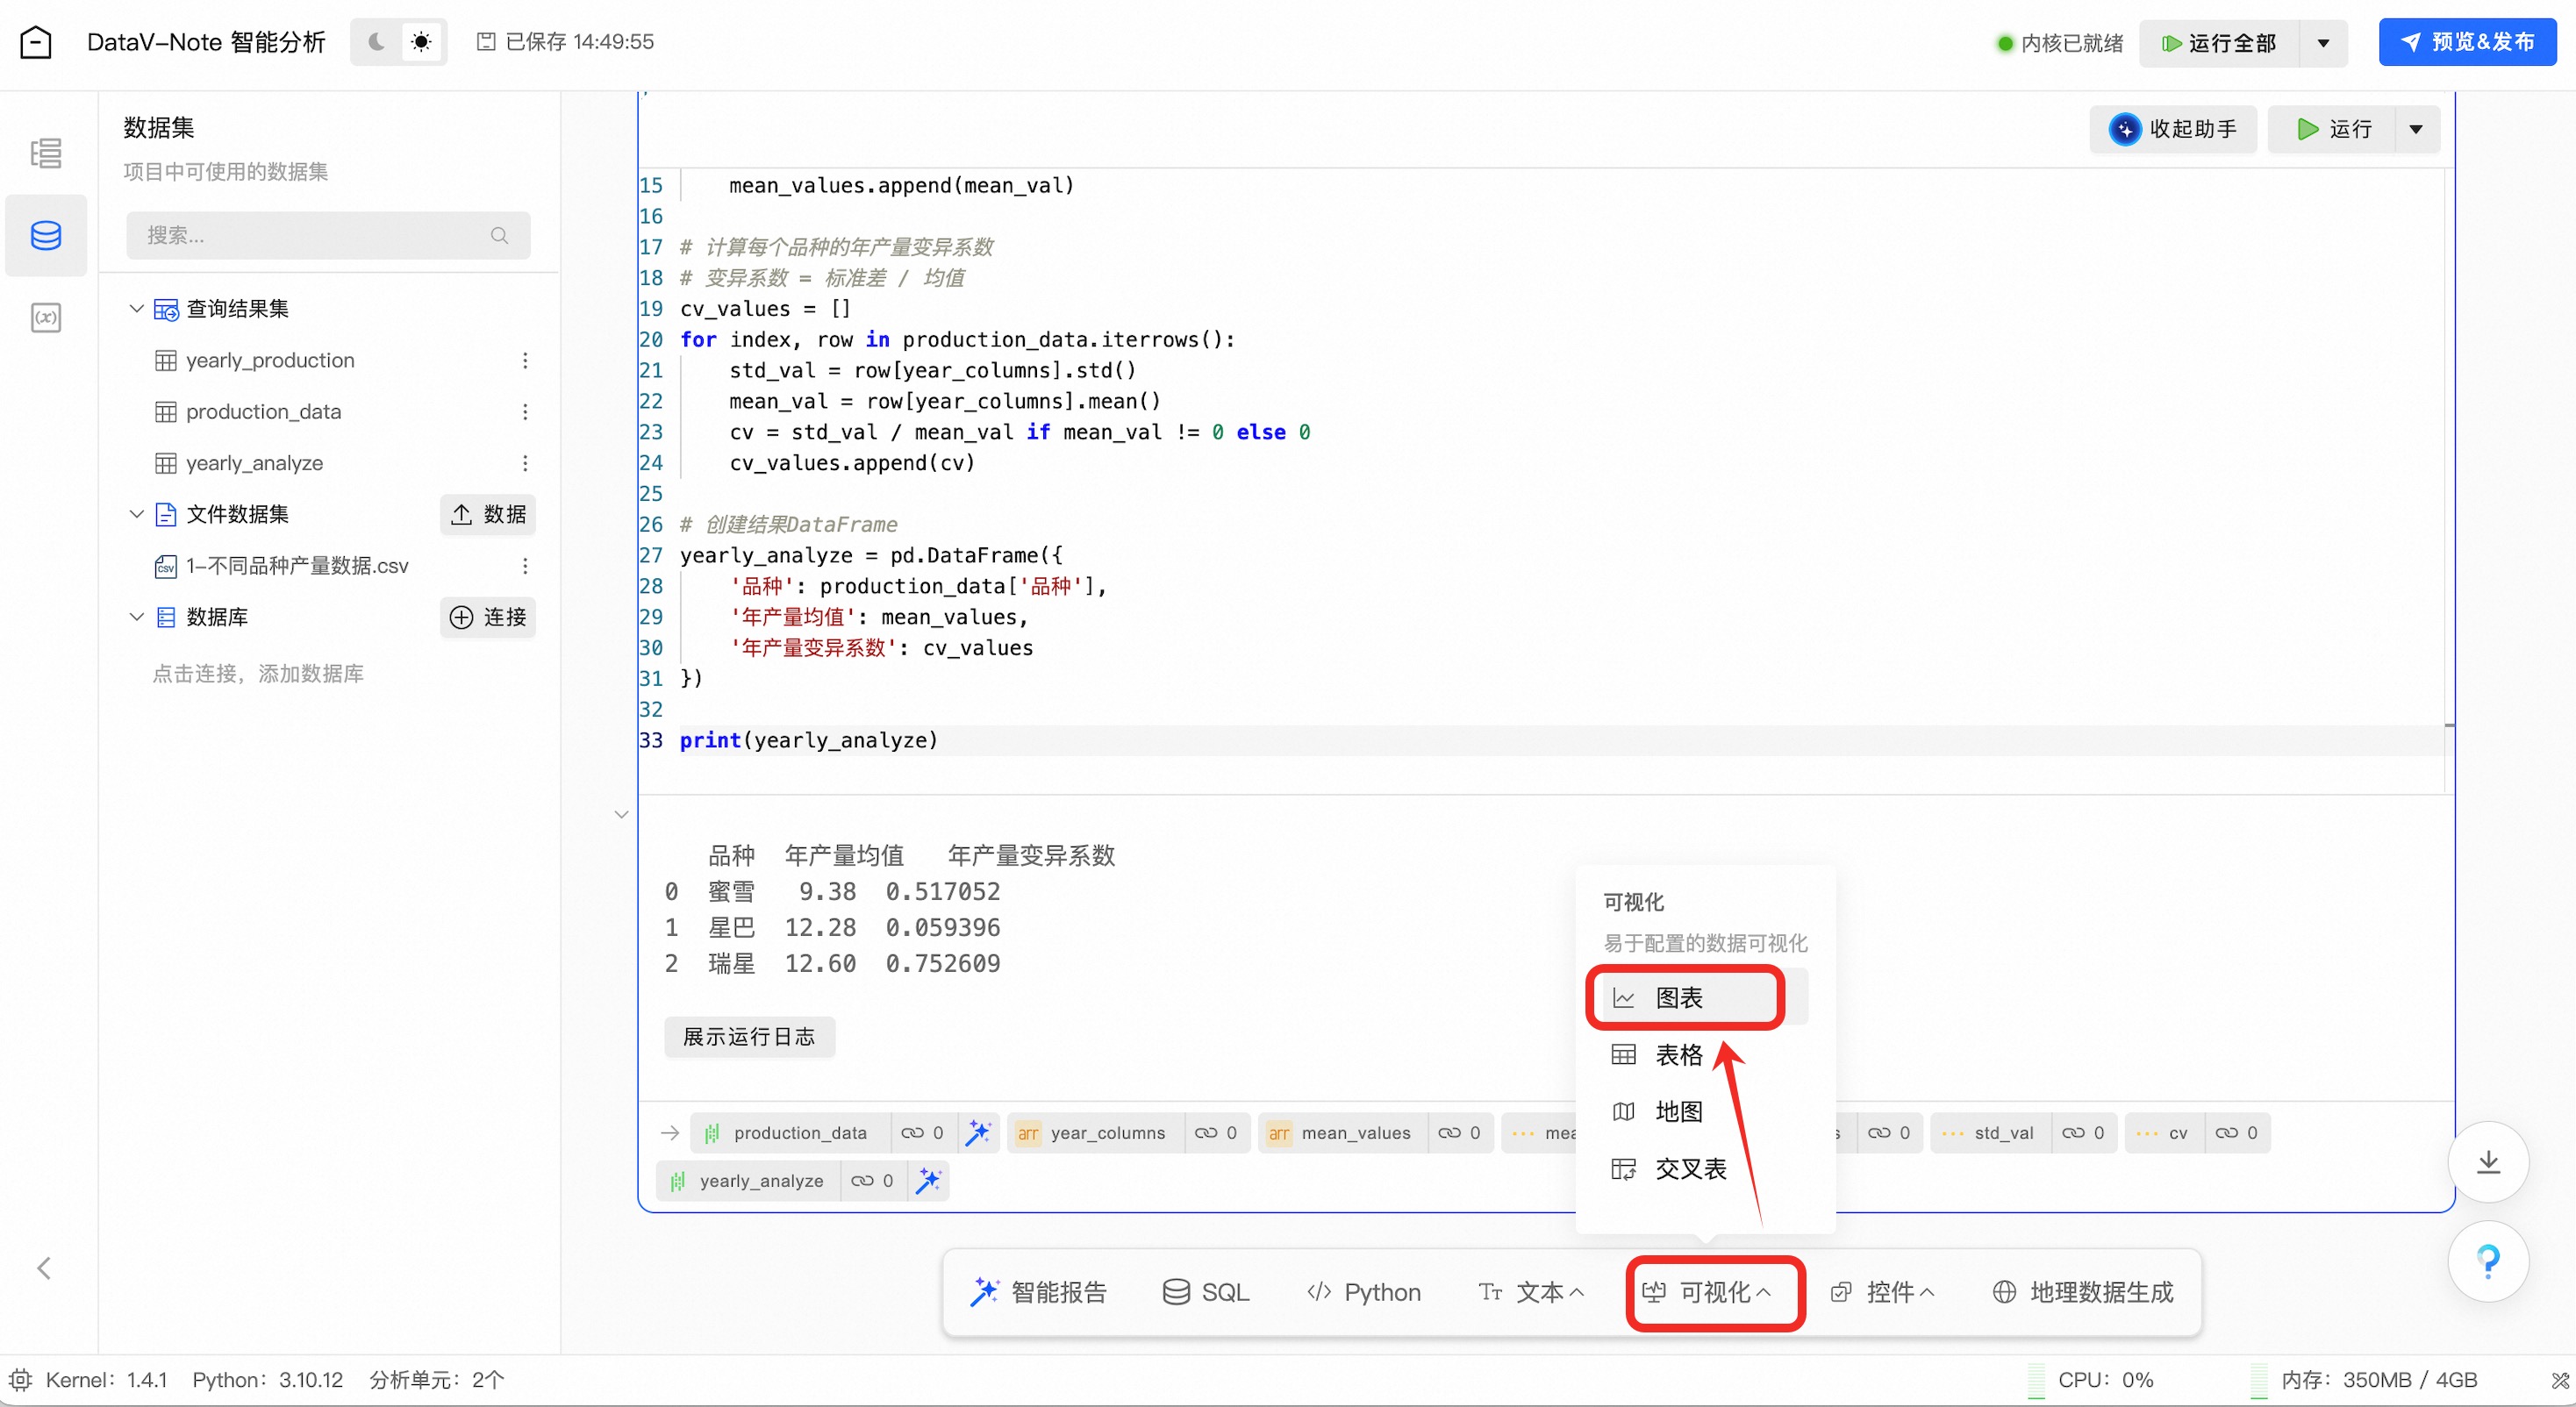Click the 预览&发布 button
Image resolution: width=2576 pixels, height=1407 pixels.
[x=2467, y=42]
